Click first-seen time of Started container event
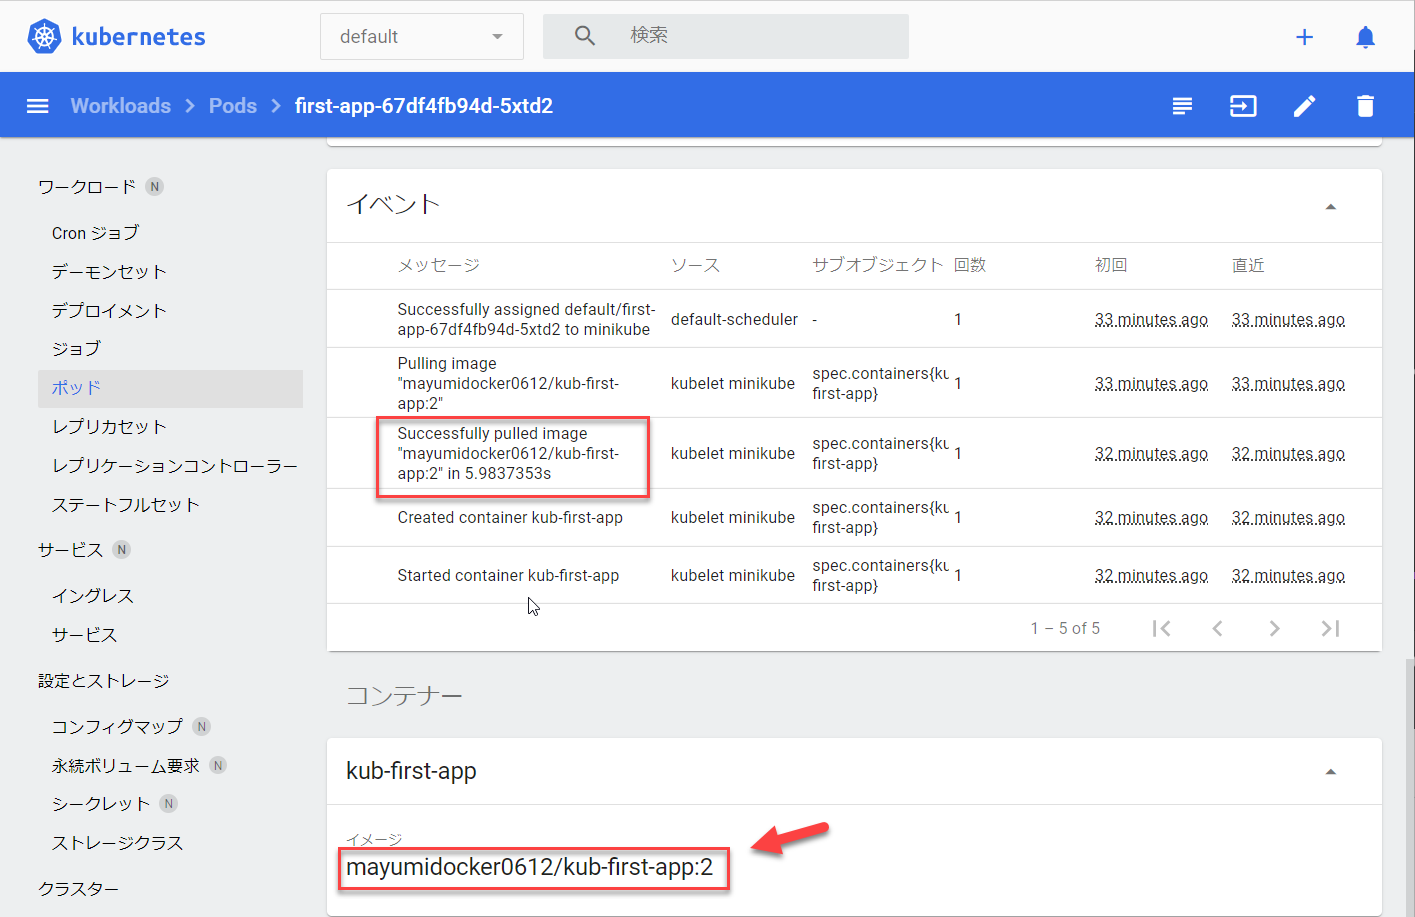This screenshot has width=1415, height=917. [1151, 575]
